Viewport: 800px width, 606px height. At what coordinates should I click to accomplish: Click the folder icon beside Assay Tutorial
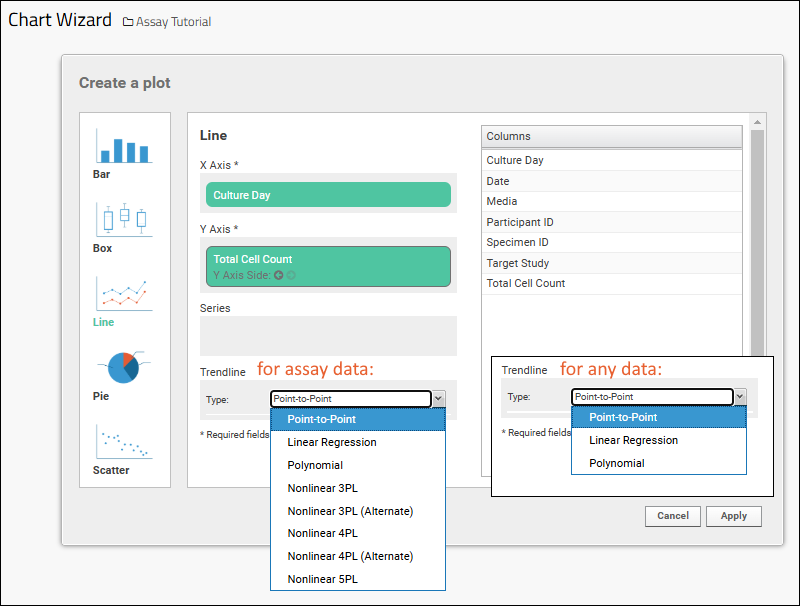point(128,22)
